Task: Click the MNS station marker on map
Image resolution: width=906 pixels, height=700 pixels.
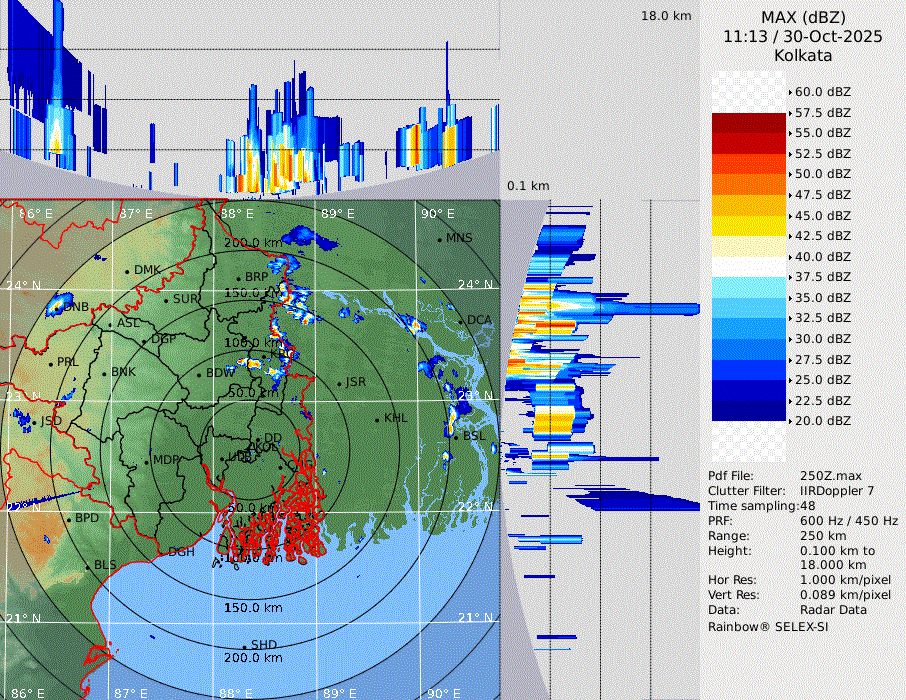Action: 439,238
